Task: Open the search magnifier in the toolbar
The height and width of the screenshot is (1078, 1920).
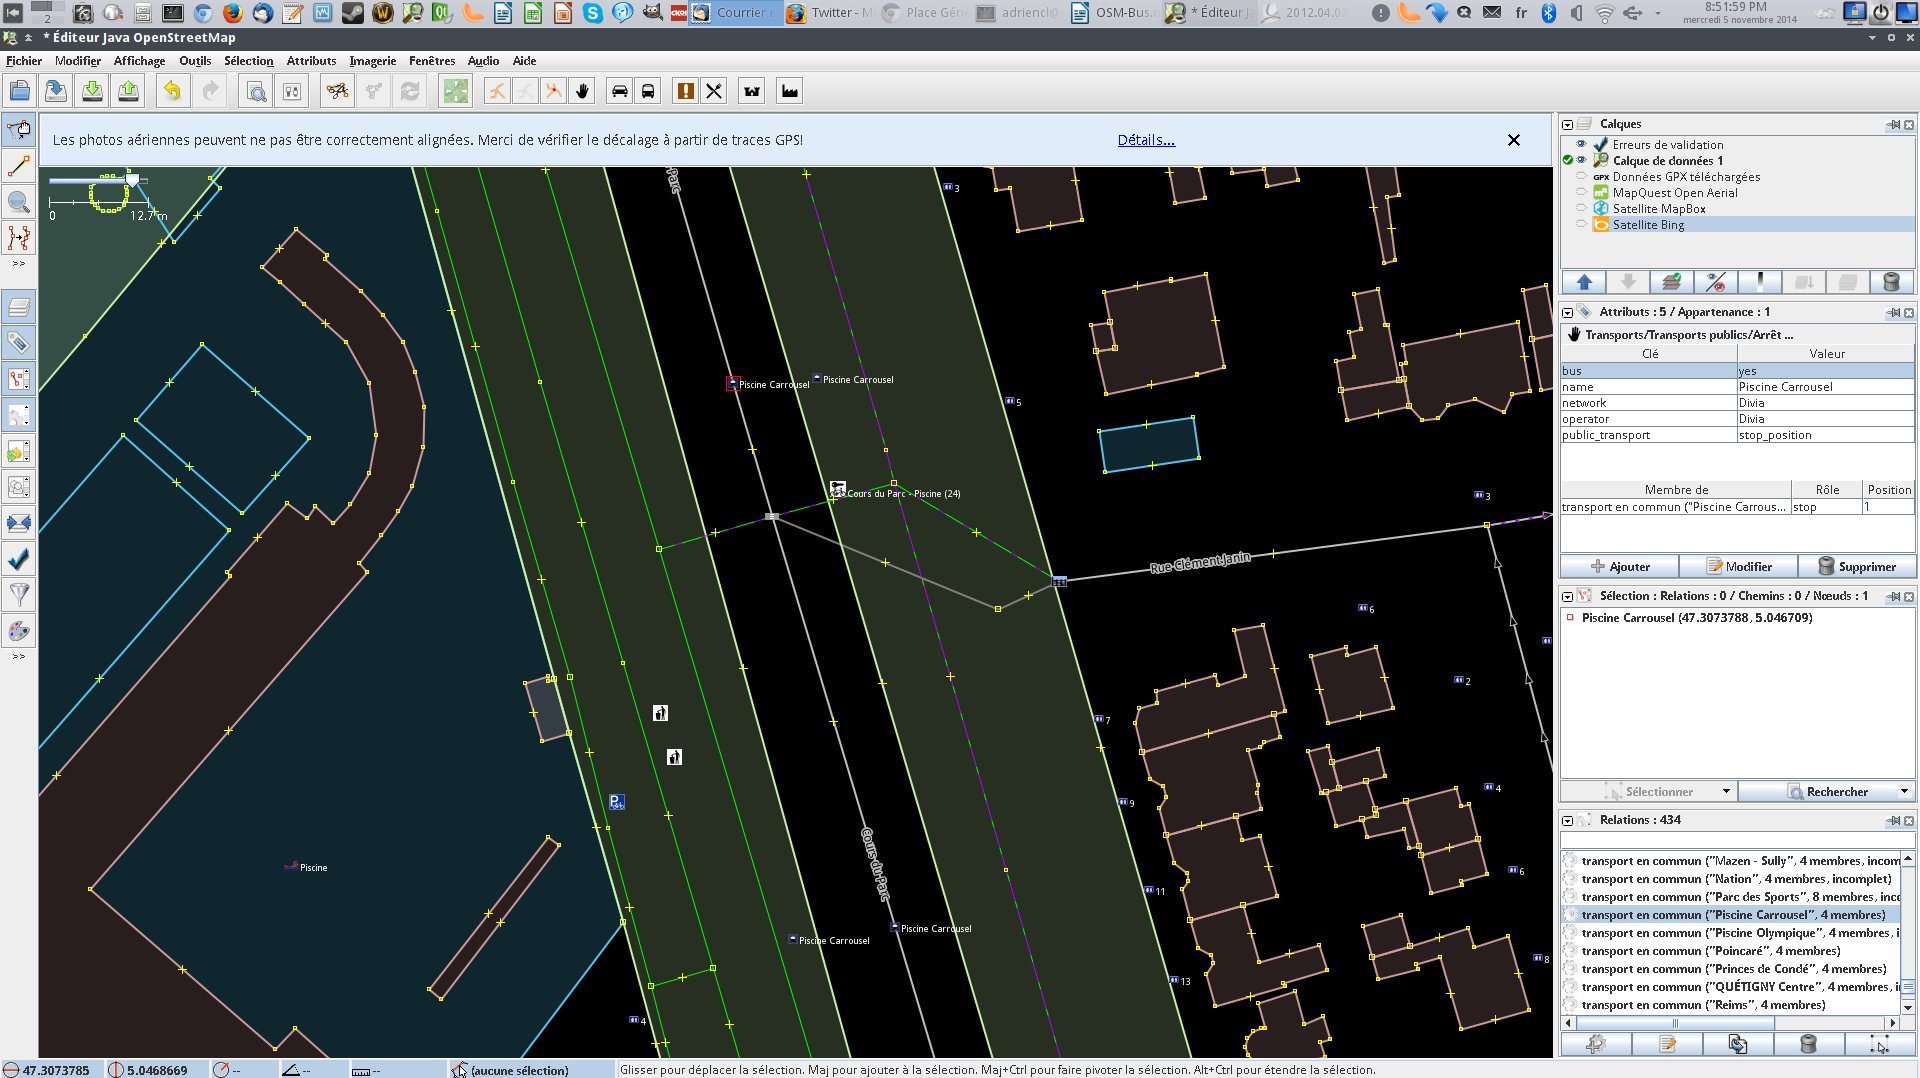Action: pos(256,91)
